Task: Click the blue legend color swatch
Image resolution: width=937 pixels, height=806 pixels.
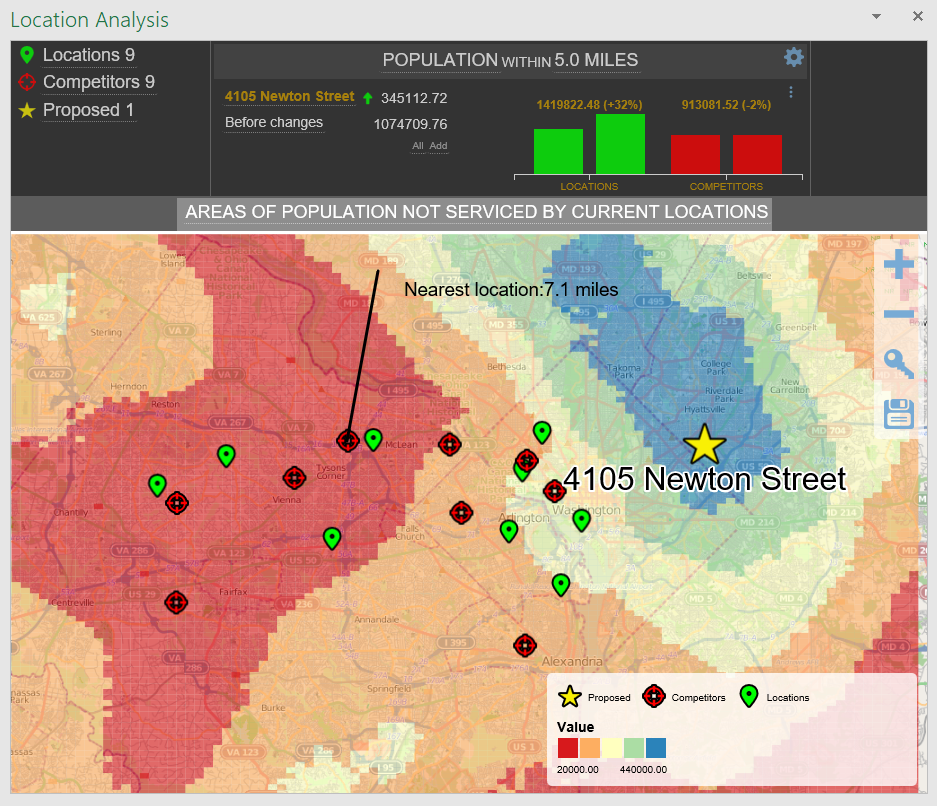Action: click(656, 748)
